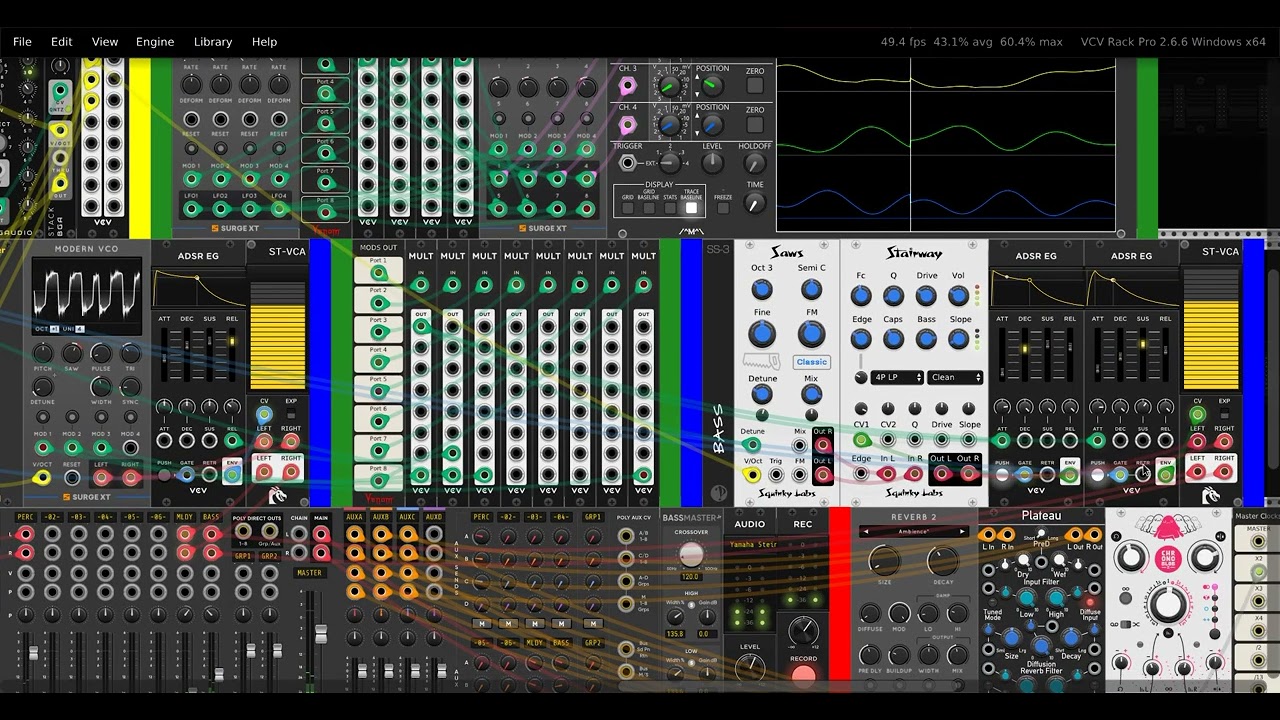Image resolution: width=1280 pixels, height=720 pixels.
Task: Click the CH. 3 POSITION knob
Action: click(712, 86)
